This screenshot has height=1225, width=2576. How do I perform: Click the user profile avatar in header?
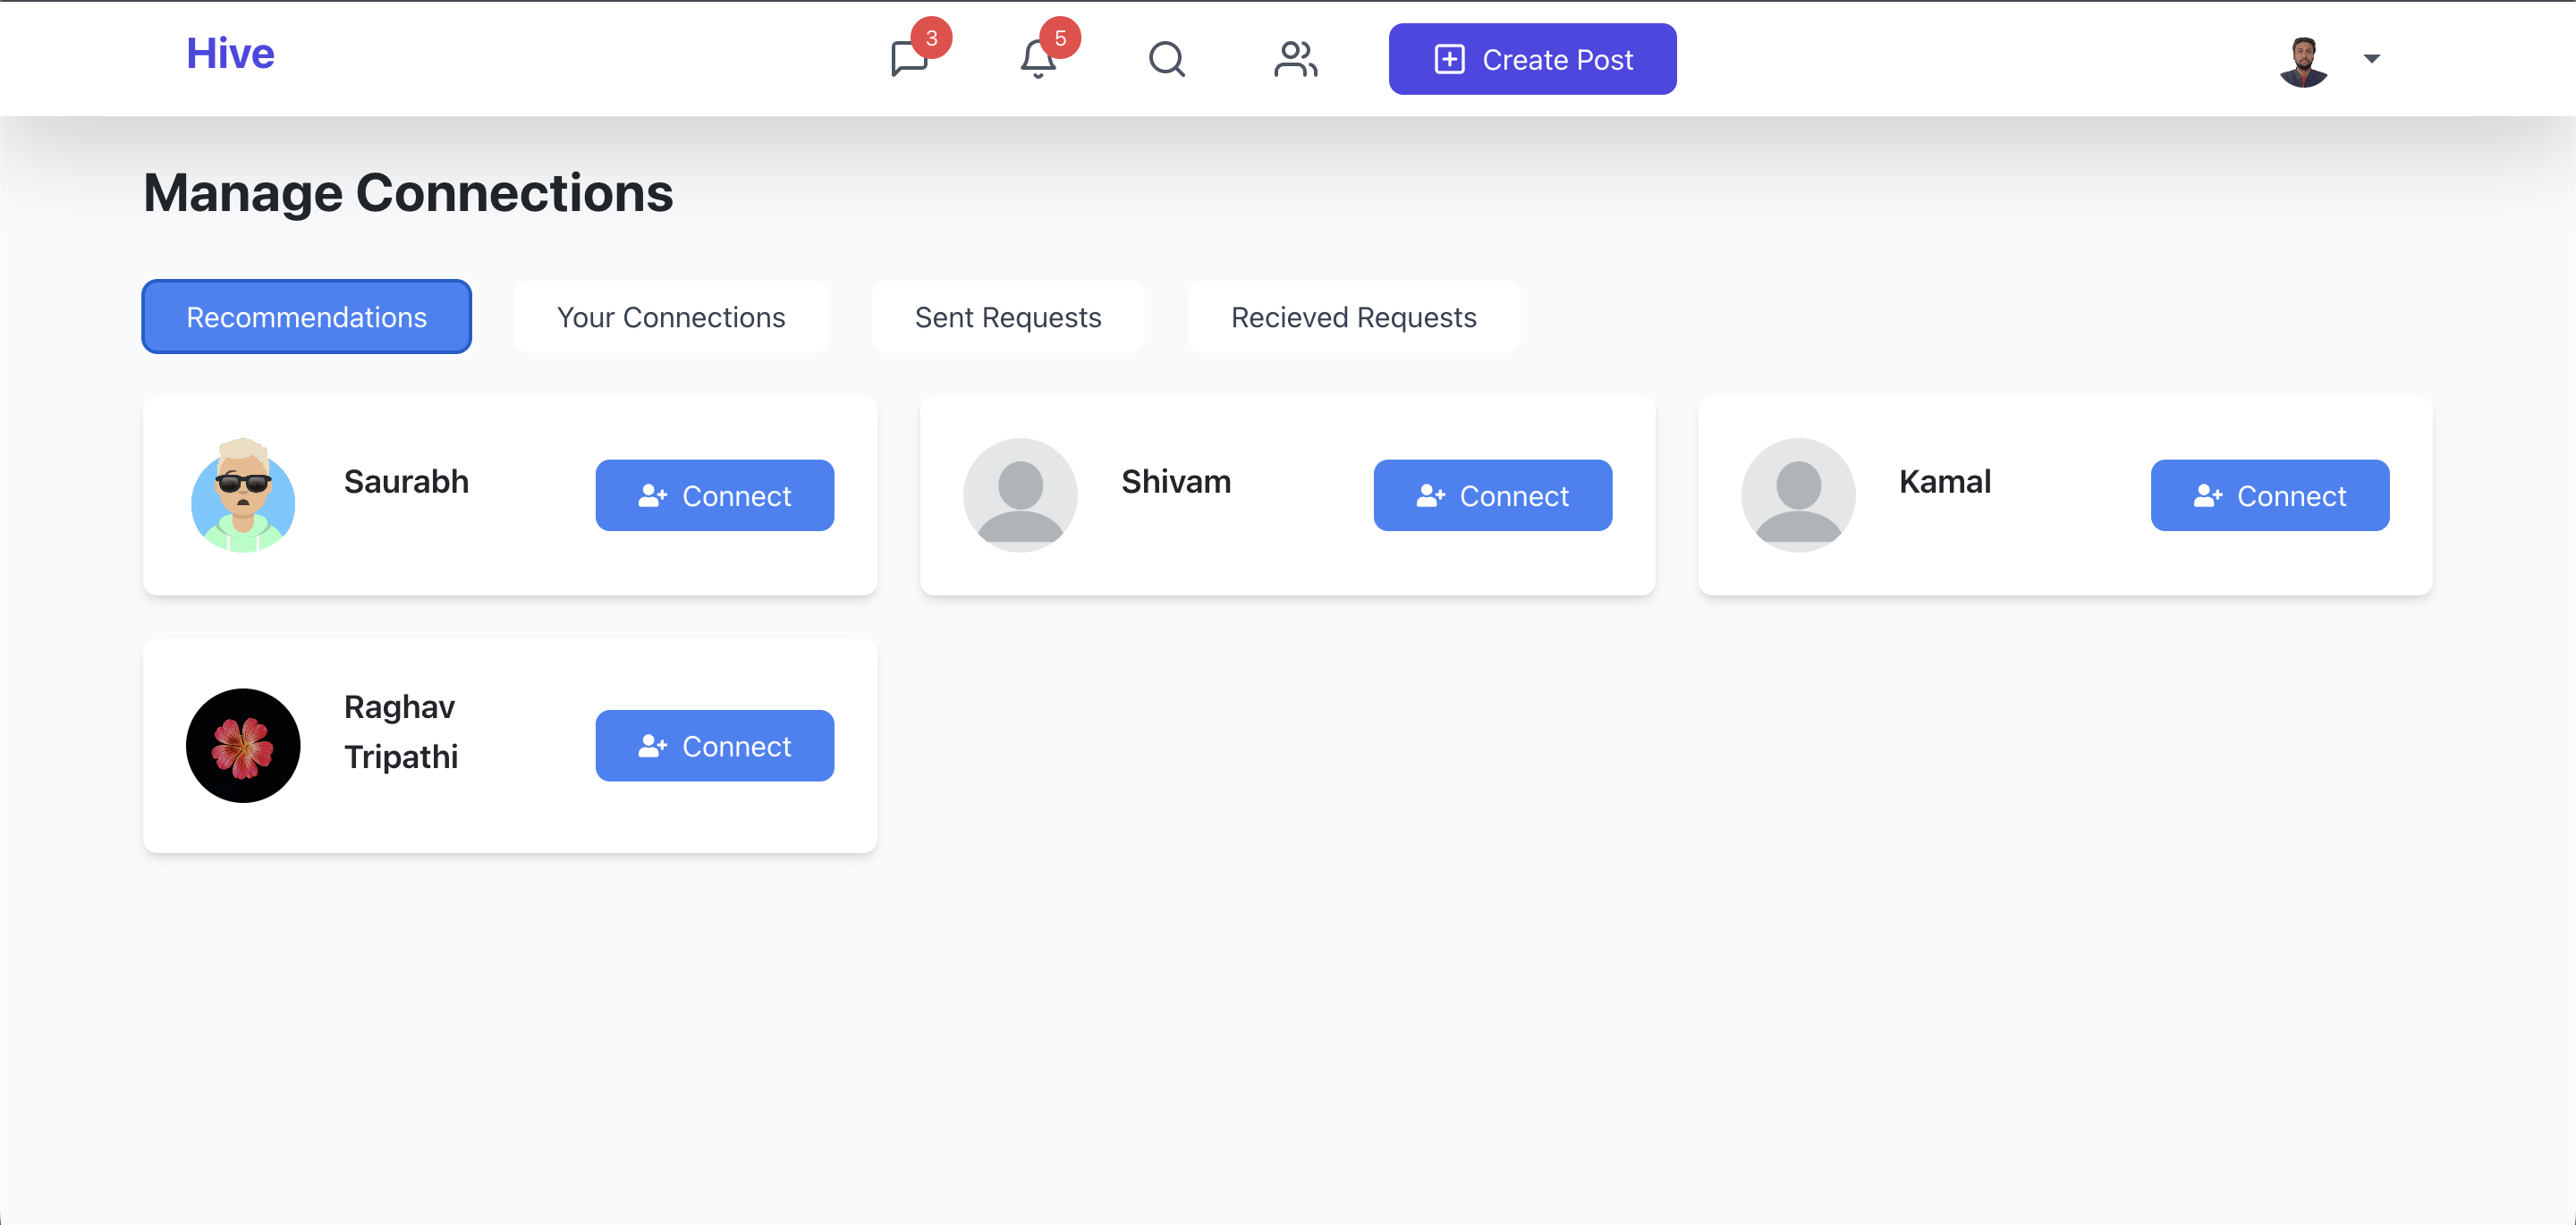coord(2303,61)
